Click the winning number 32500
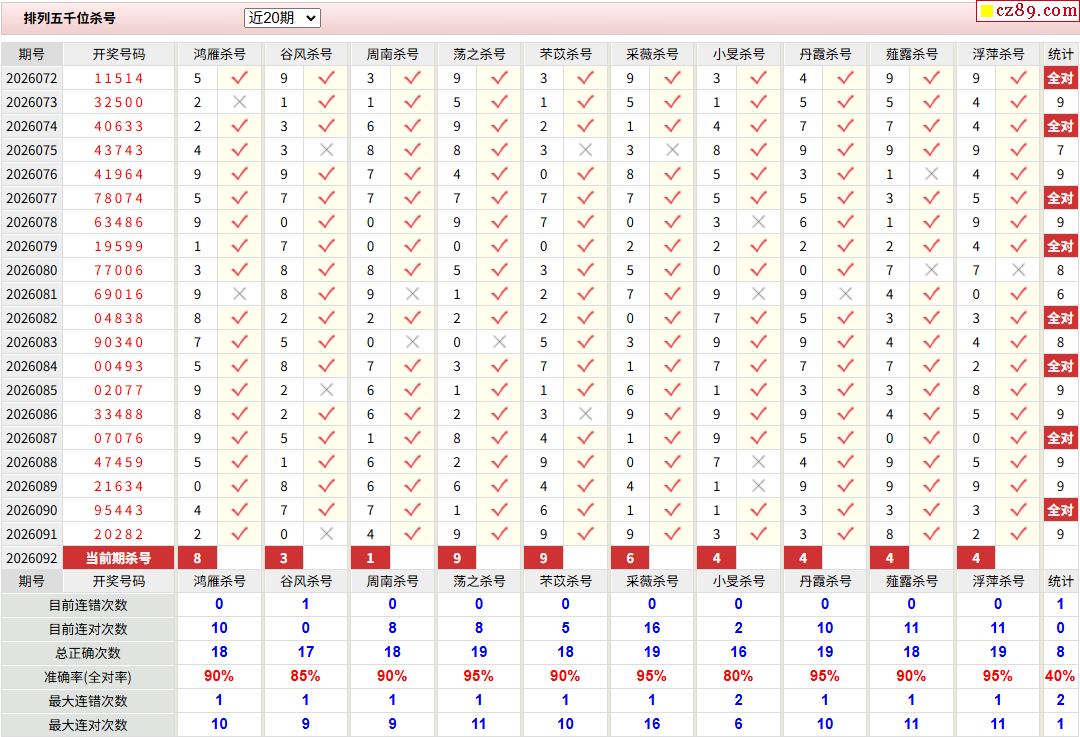 click(x=118, y=103)
